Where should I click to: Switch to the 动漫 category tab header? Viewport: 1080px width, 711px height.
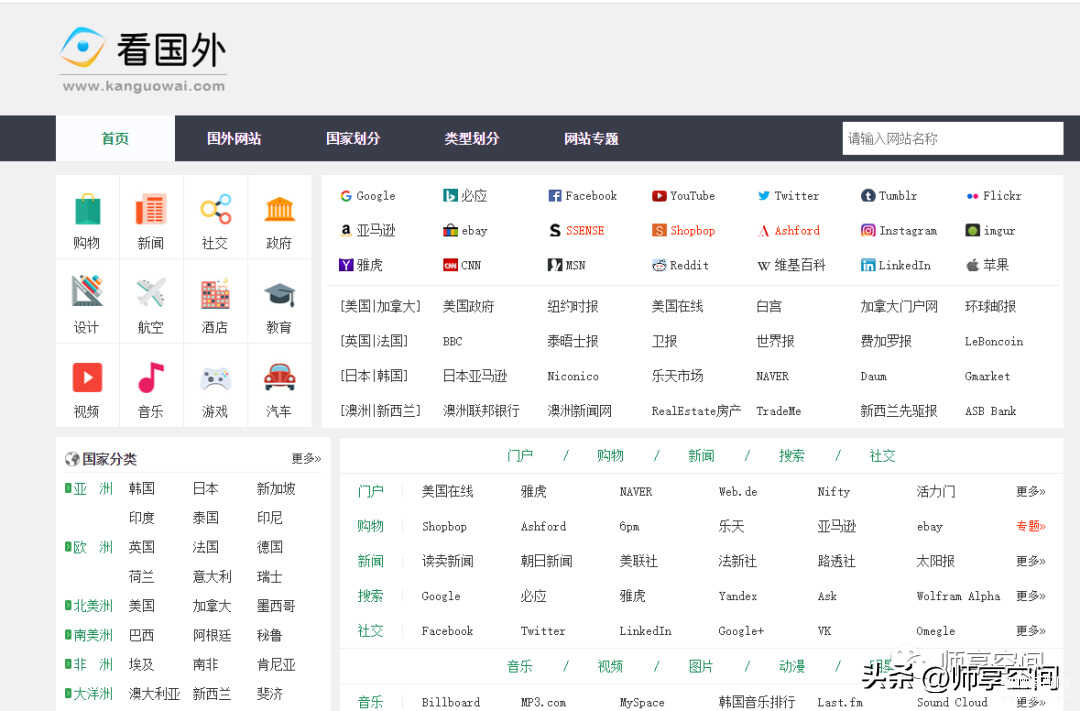click(x=791, y=666)
